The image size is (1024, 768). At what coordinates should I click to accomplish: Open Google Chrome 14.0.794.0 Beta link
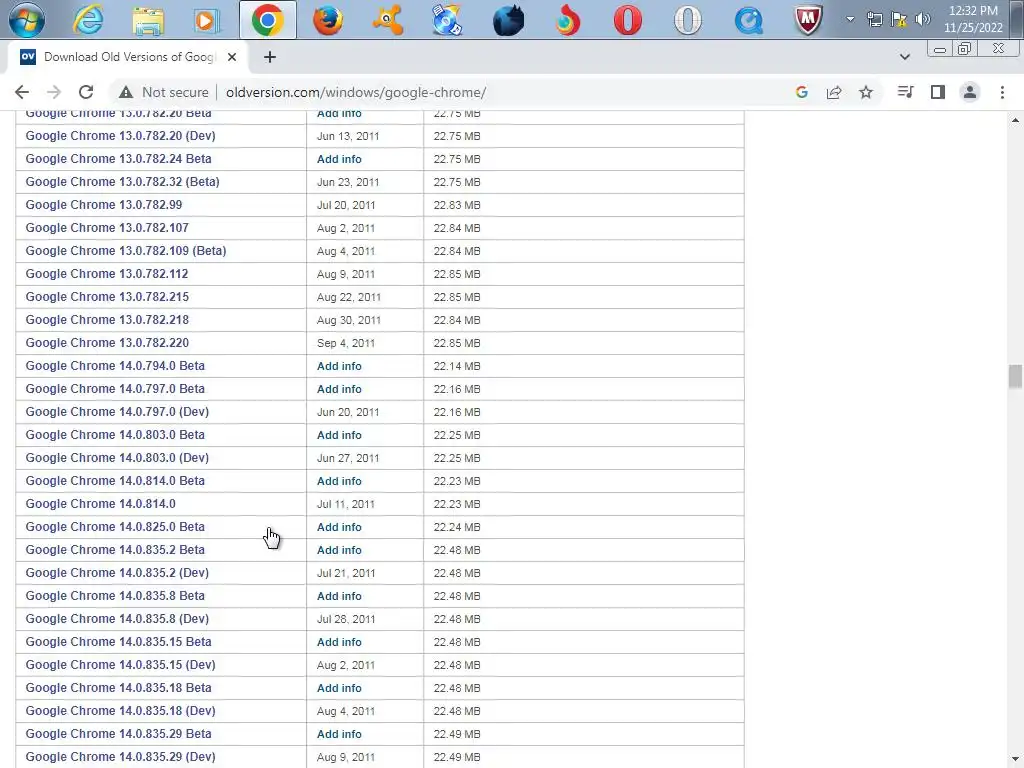pyautogui.click(x=115, y=366)
